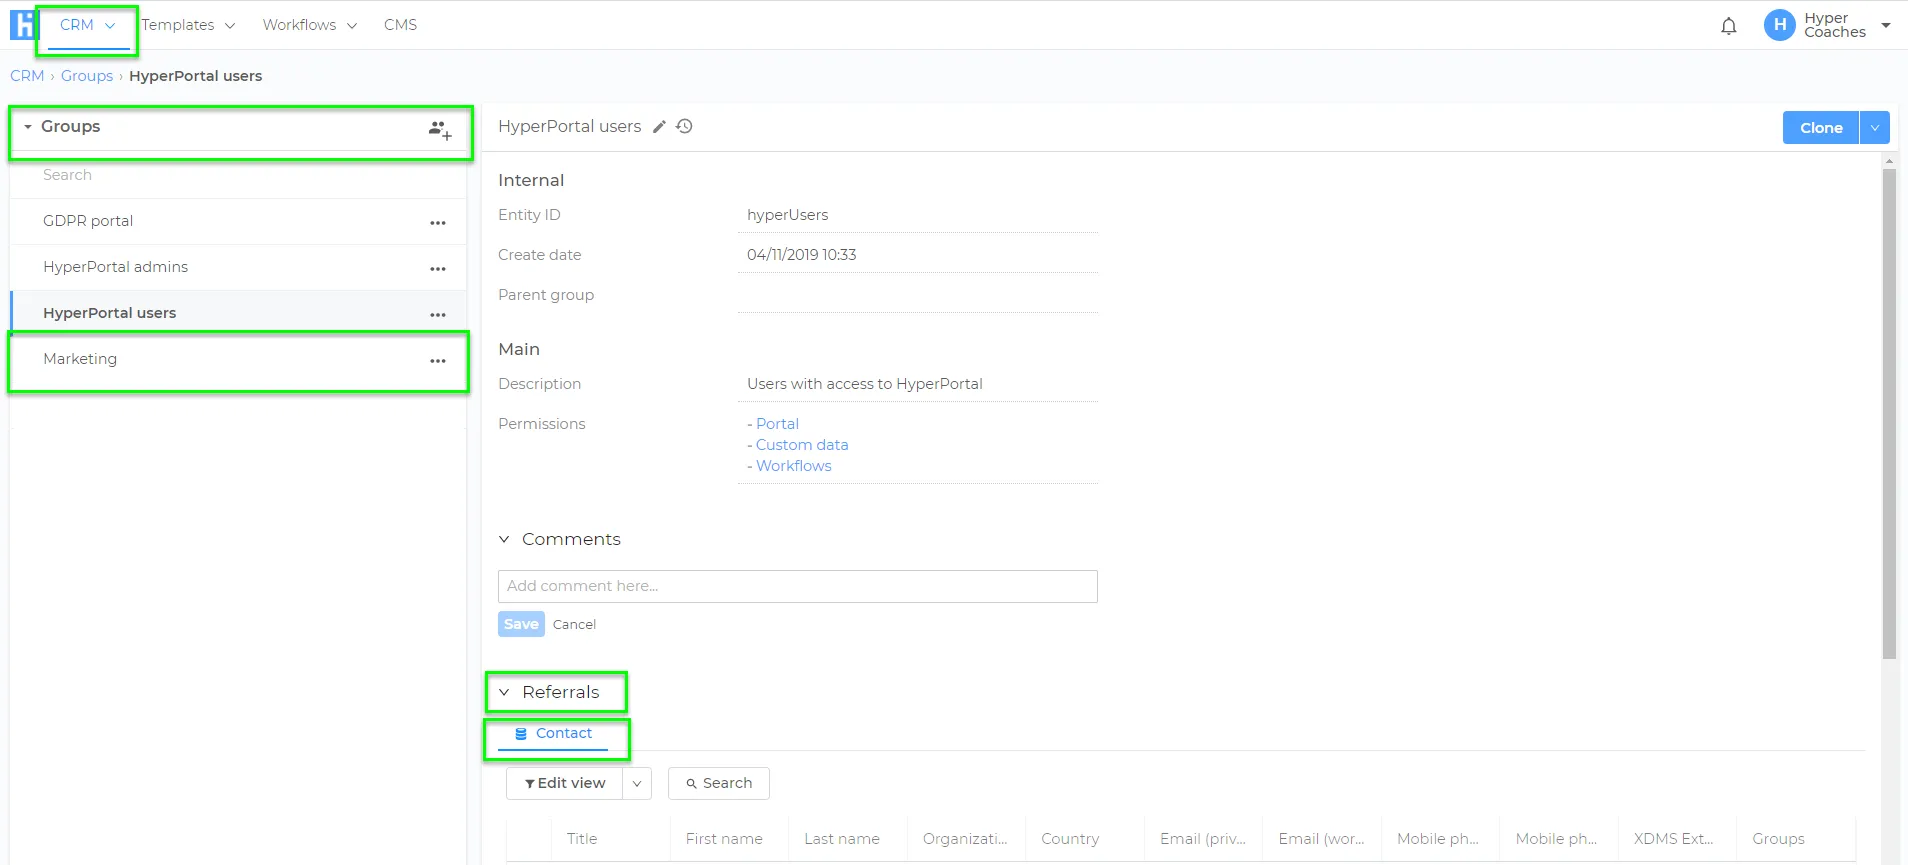Collapse the Referrals section
Screen dimensions: 1908x865
tap(504, 692)
